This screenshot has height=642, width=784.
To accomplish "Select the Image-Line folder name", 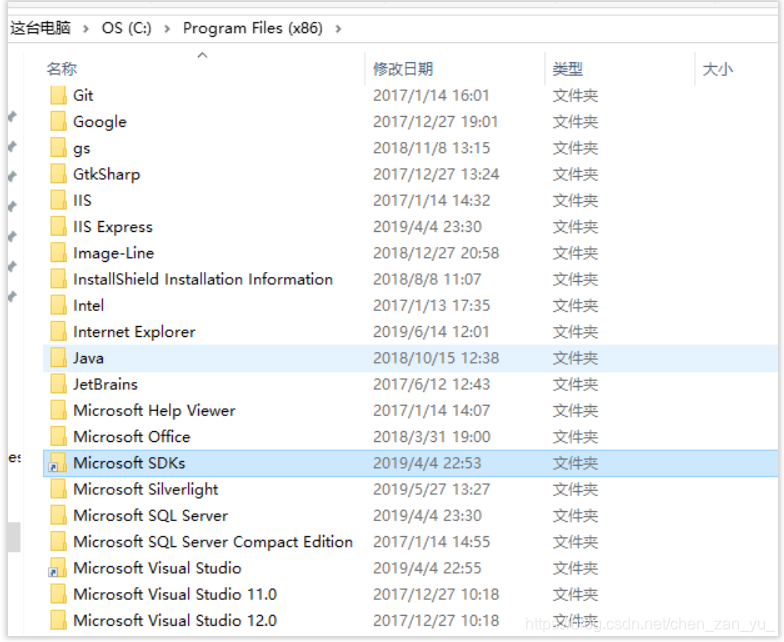I will [x=114, y=253].
